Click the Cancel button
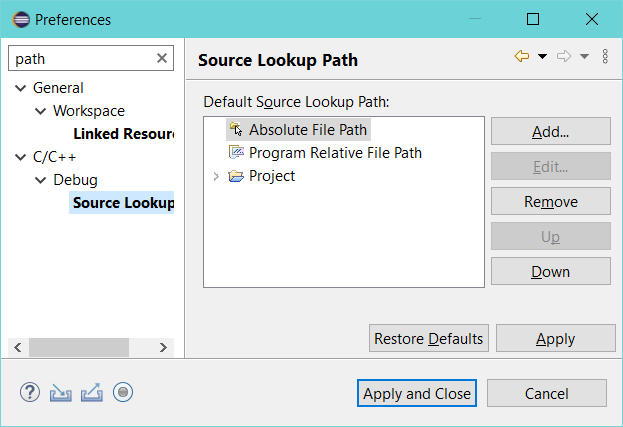 (547, 393)
